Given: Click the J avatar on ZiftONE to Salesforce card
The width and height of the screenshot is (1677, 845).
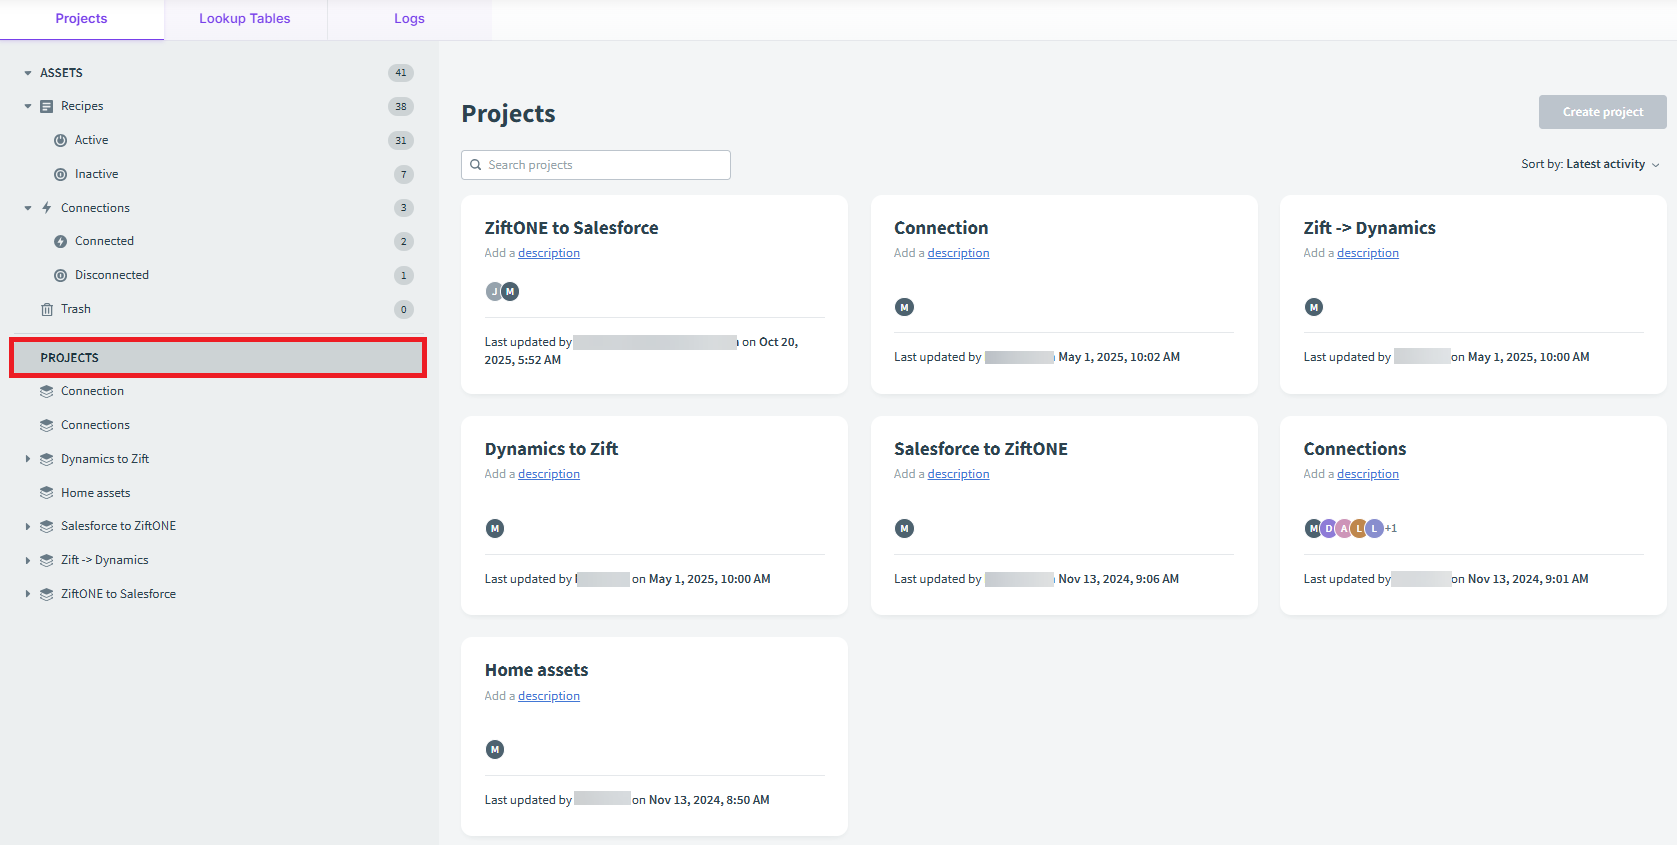Looking at the screenshot, I should [x=494, y=291].
